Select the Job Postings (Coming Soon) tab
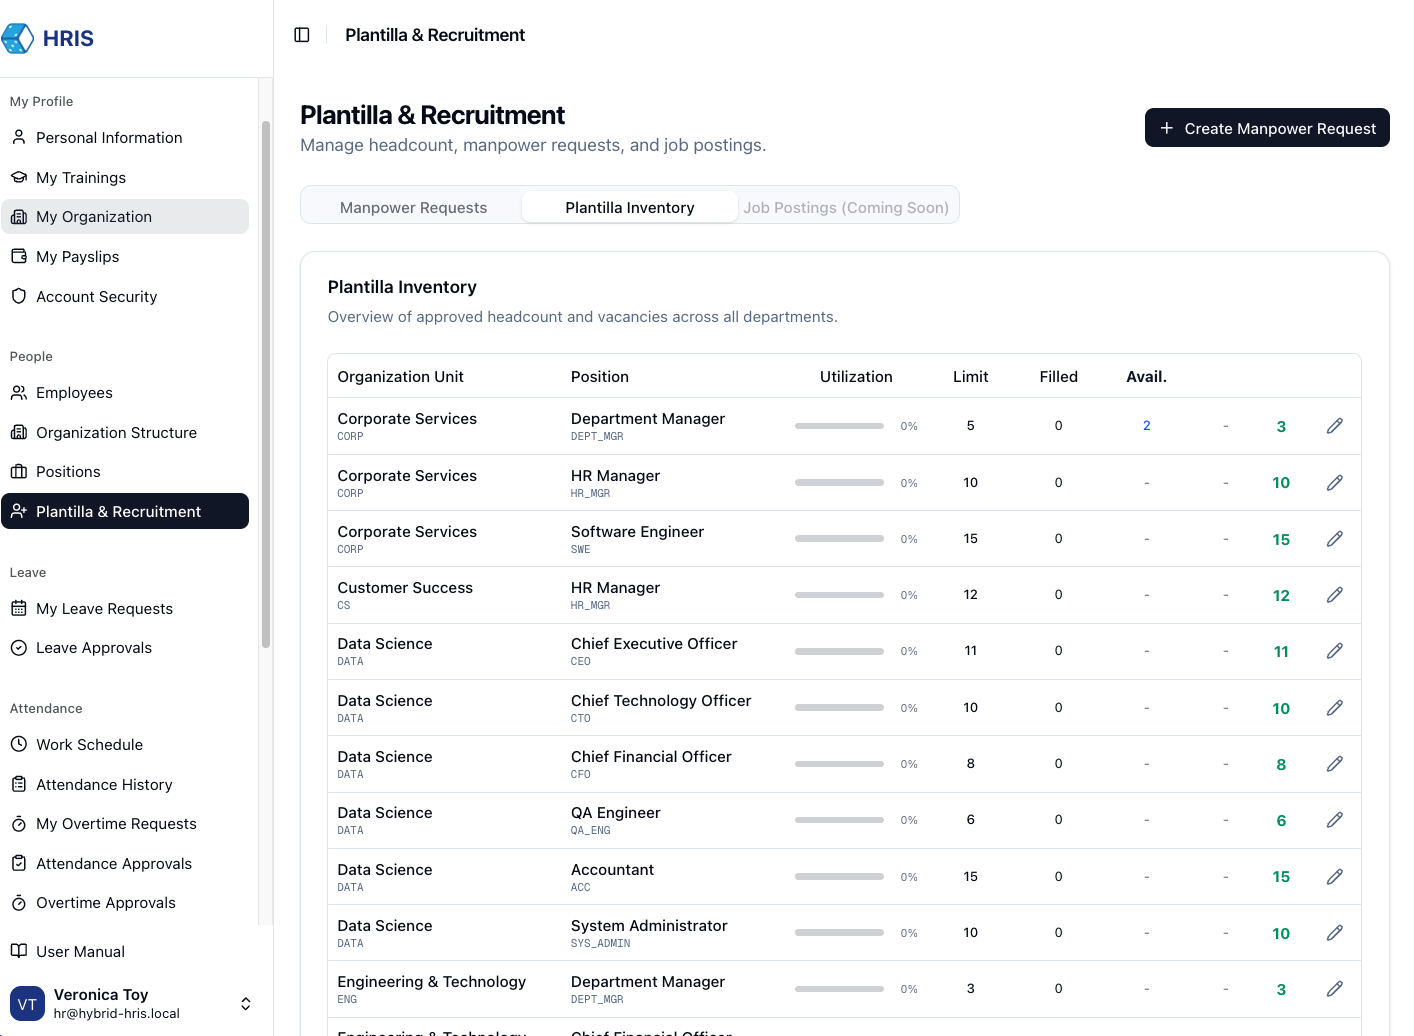 coord(846,207)
